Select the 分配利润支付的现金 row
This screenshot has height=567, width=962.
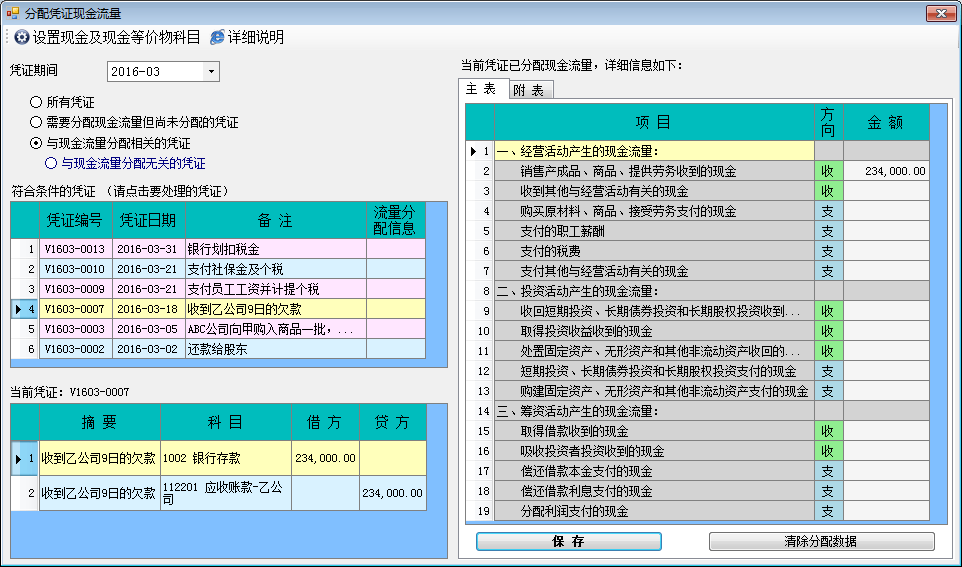point(698,511)
